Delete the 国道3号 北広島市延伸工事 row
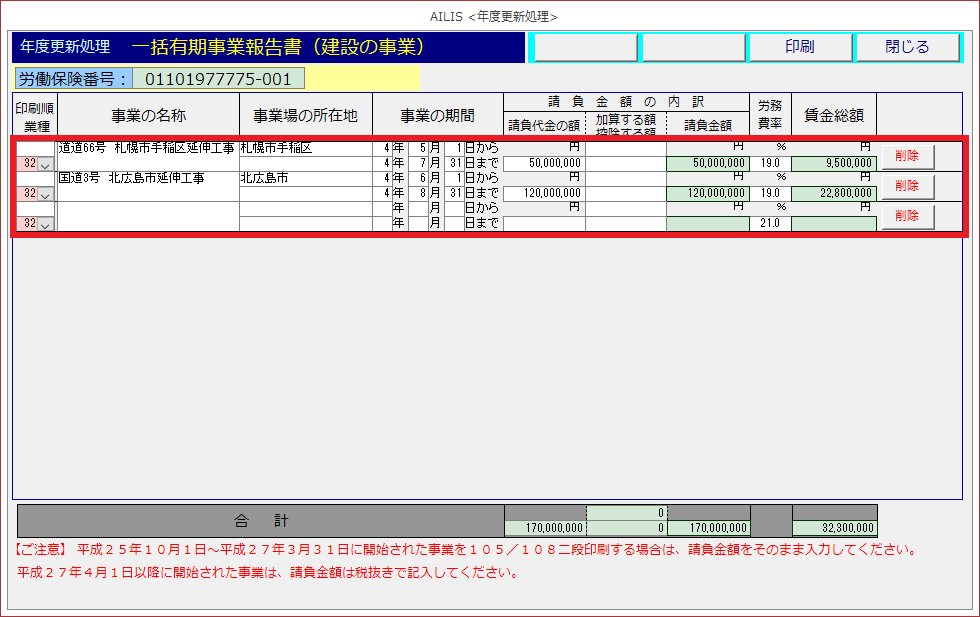 coord(907,186)
